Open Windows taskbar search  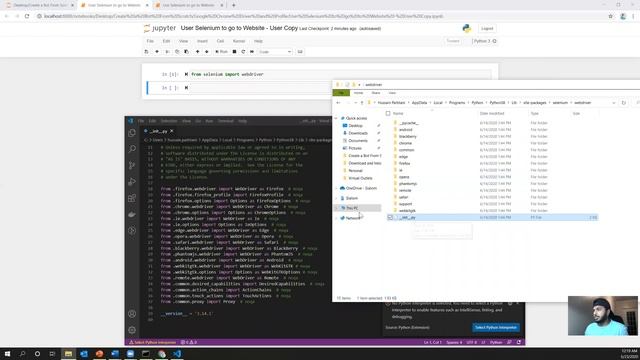coord(22,354)
